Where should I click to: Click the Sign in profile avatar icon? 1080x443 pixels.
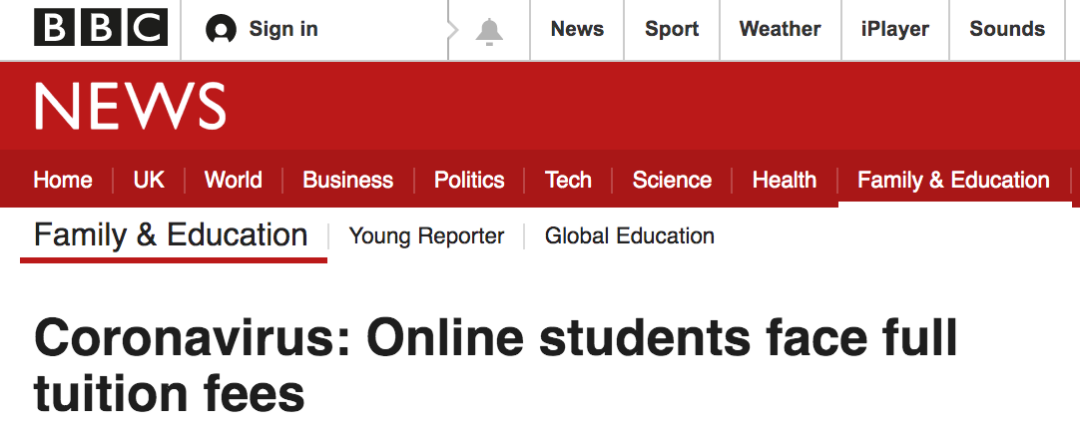click(221, 30)
